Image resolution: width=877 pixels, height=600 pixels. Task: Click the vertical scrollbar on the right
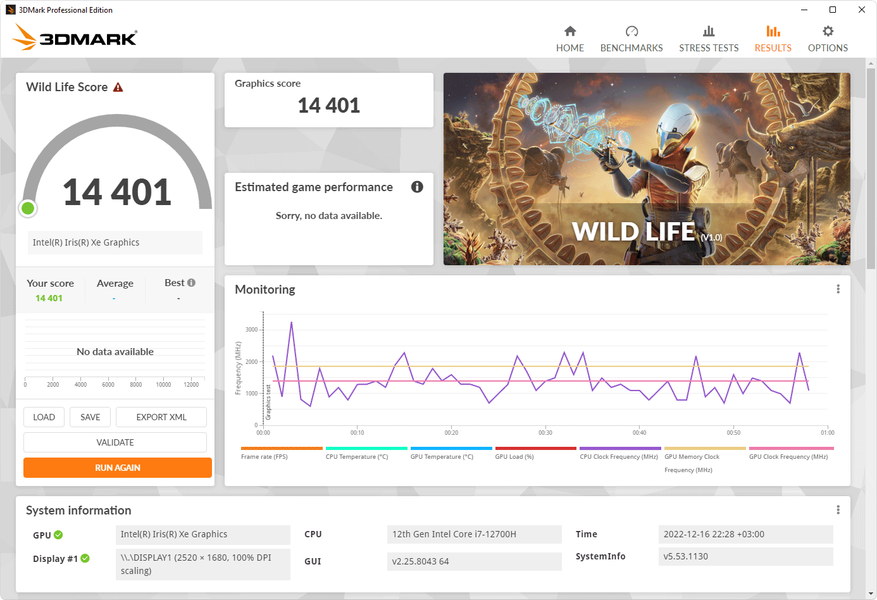click(871, 168)
